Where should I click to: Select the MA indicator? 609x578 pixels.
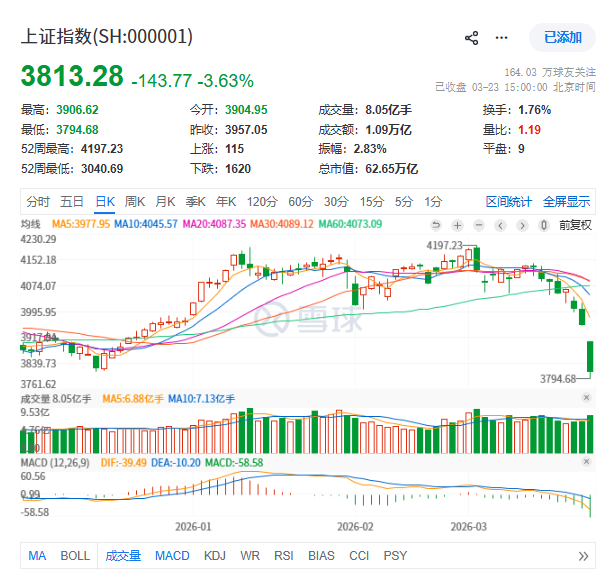click(x=37, y=555)
